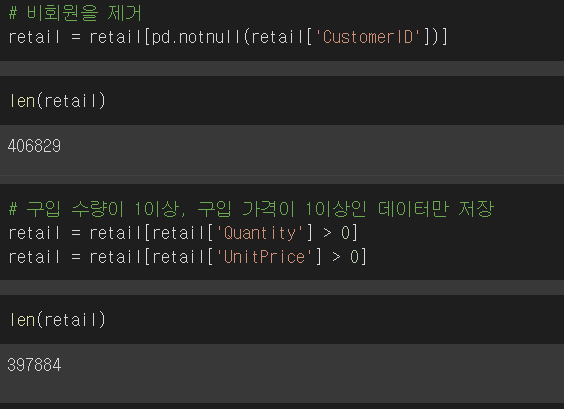Viewport: 564px width, 409px height.
Task: Click the output value 406829
Action: 34,146
